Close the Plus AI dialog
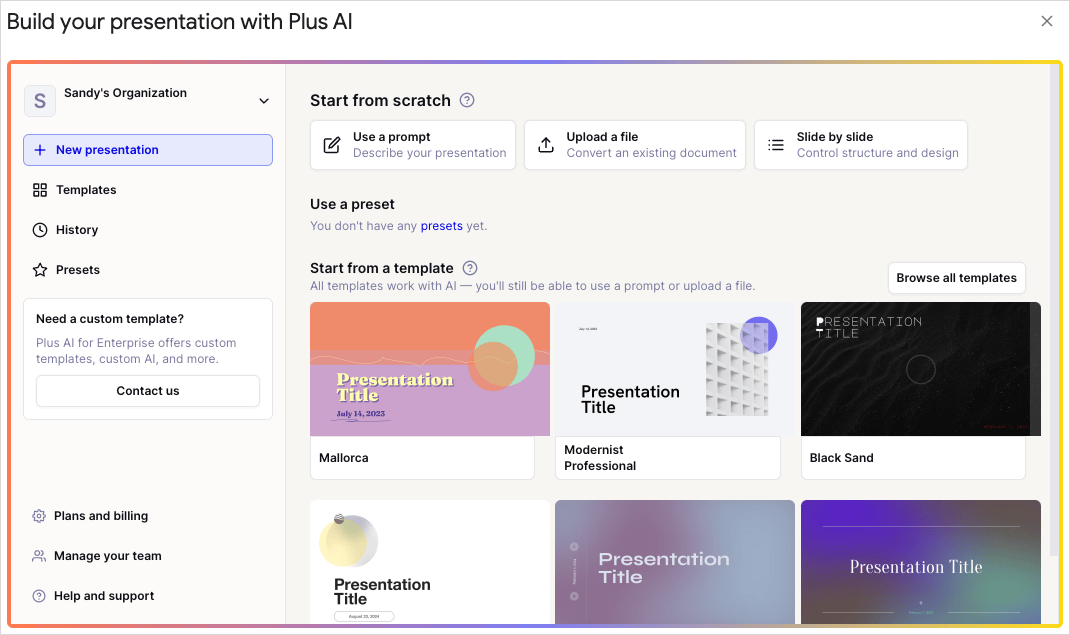This screenshot has width=1070, height=635. pyautogui.click(x=1047, y=21)
